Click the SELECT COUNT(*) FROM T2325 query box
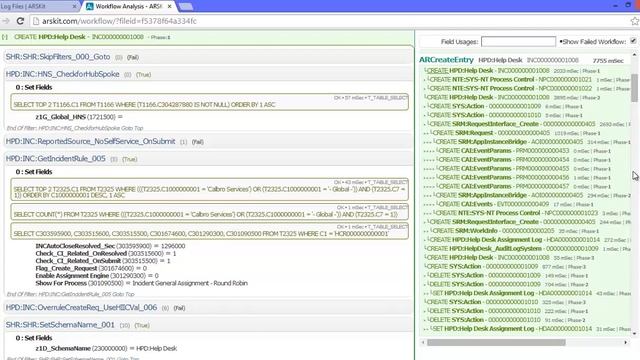The image size is (640, 360). (x=209, y=212)
